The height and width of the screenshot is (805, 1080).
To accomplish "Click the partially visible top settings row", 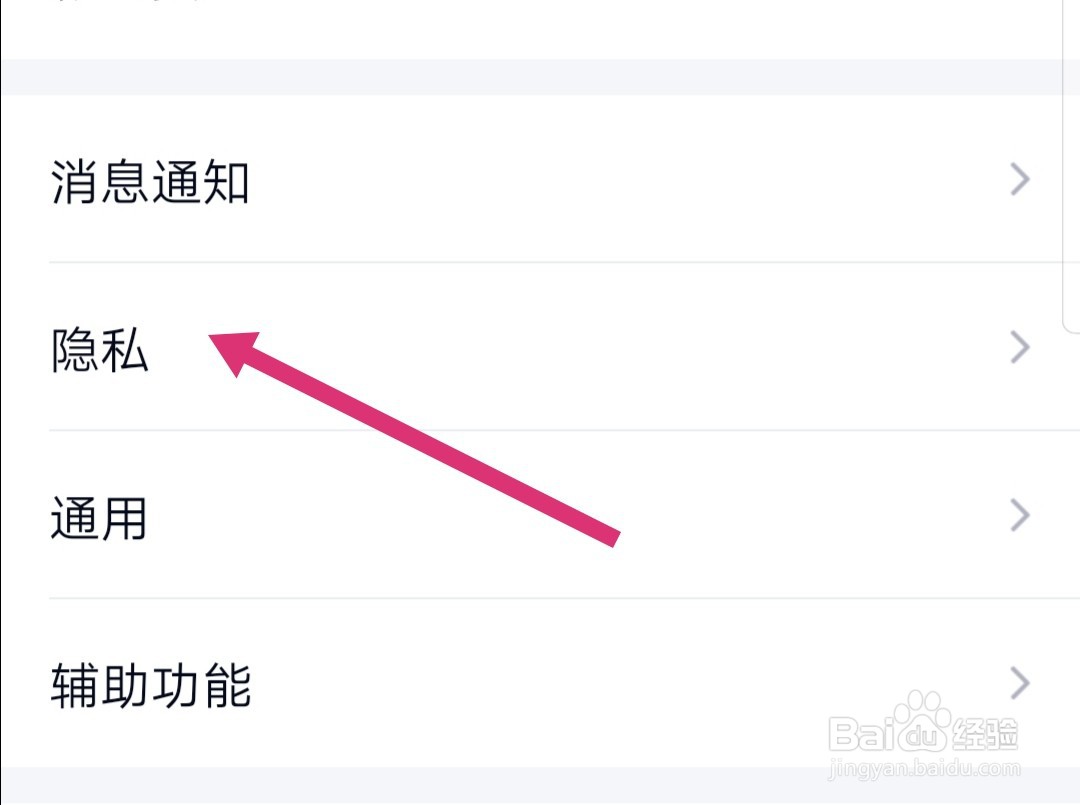I will (x=540, y=29).
